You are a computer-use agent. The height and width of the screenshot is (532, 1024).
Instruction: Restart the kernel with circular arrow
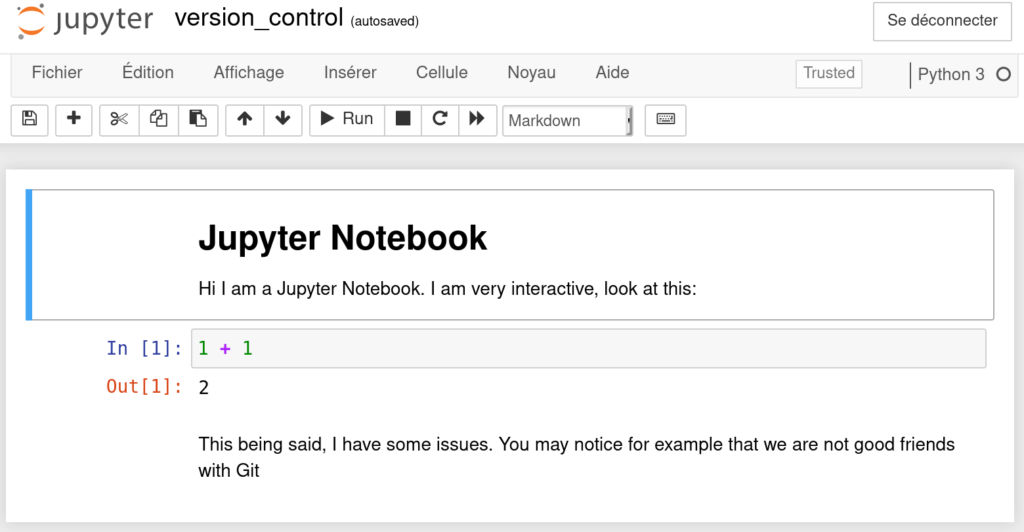point(439,119)
